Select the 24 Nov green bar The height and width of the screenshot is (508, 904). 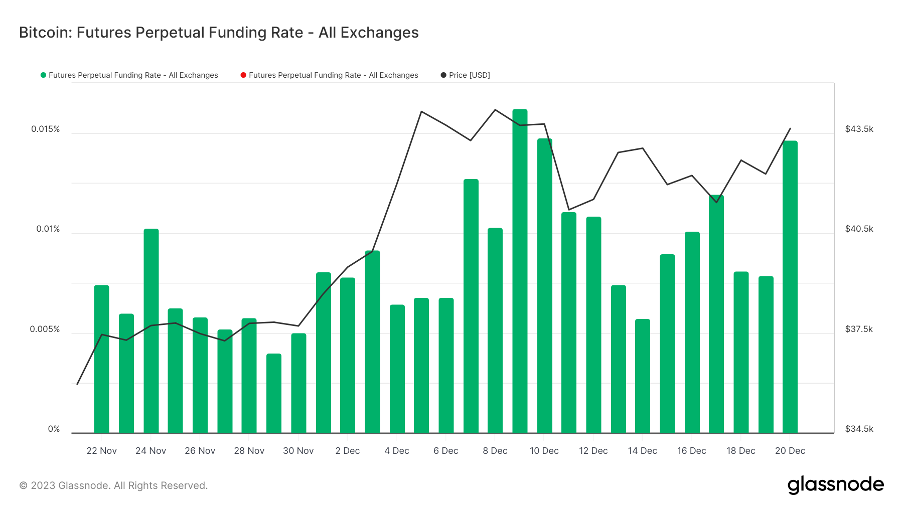pyautogui.click(x=151, y=330)
